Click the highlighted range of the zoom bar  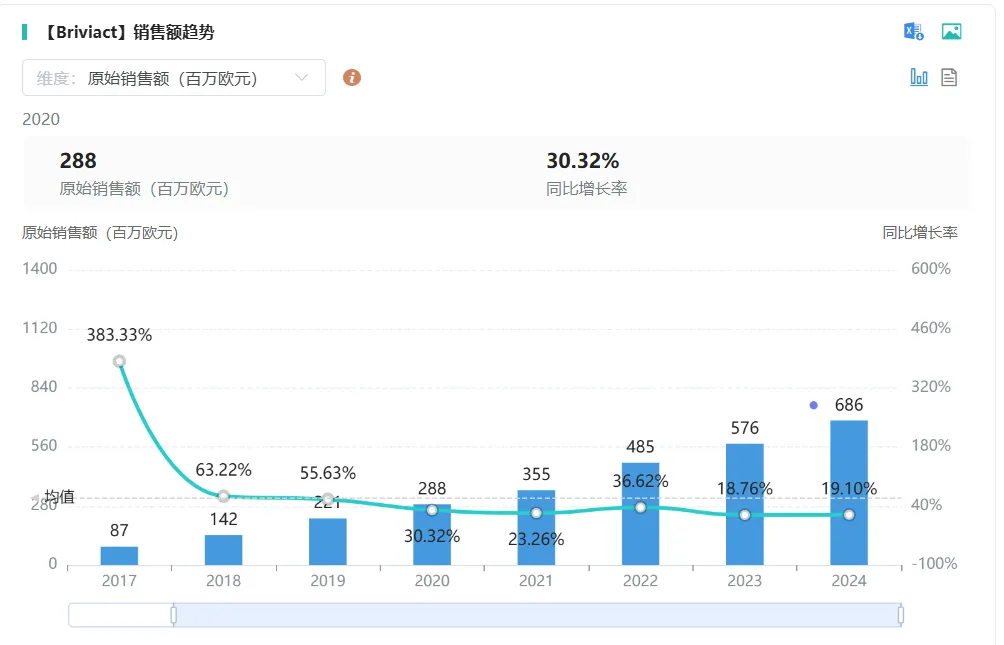pos(536,615)
